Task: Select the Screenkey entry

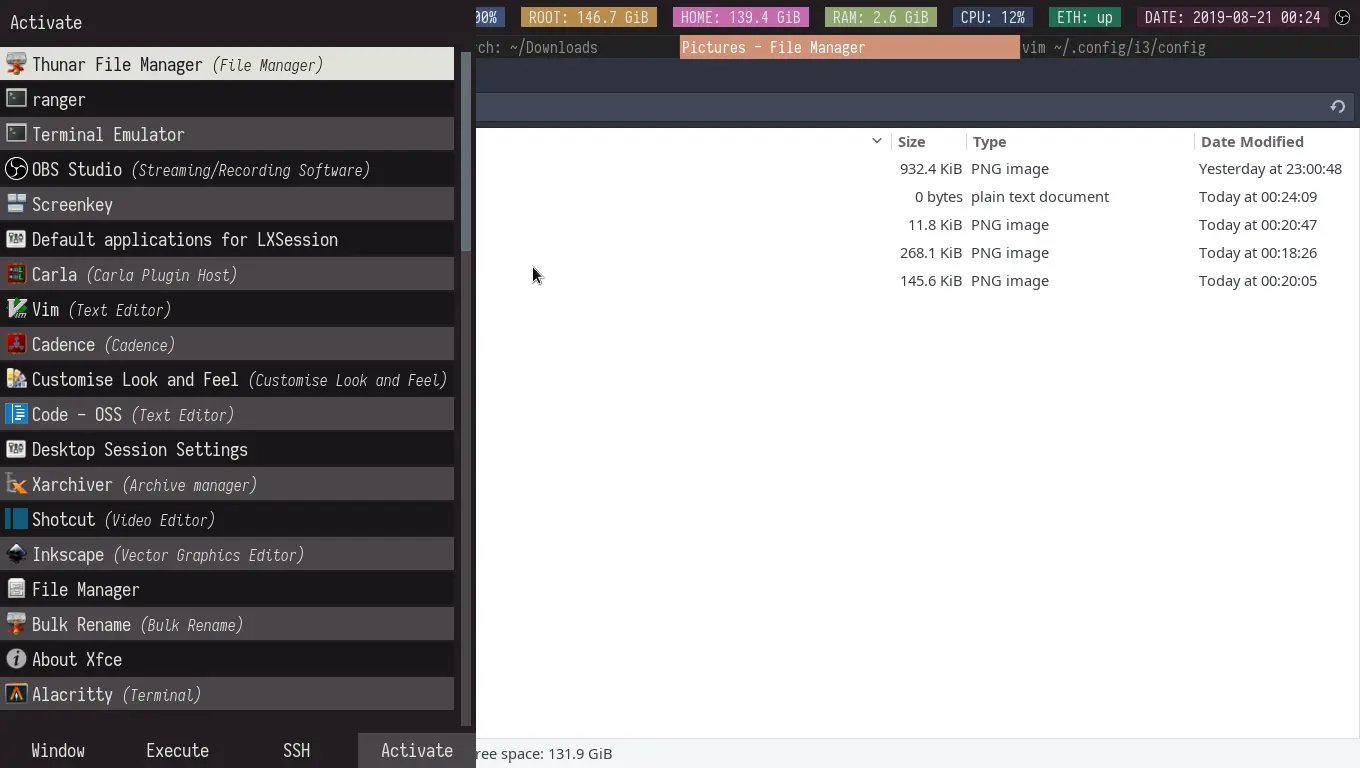Action: (227, 204)
